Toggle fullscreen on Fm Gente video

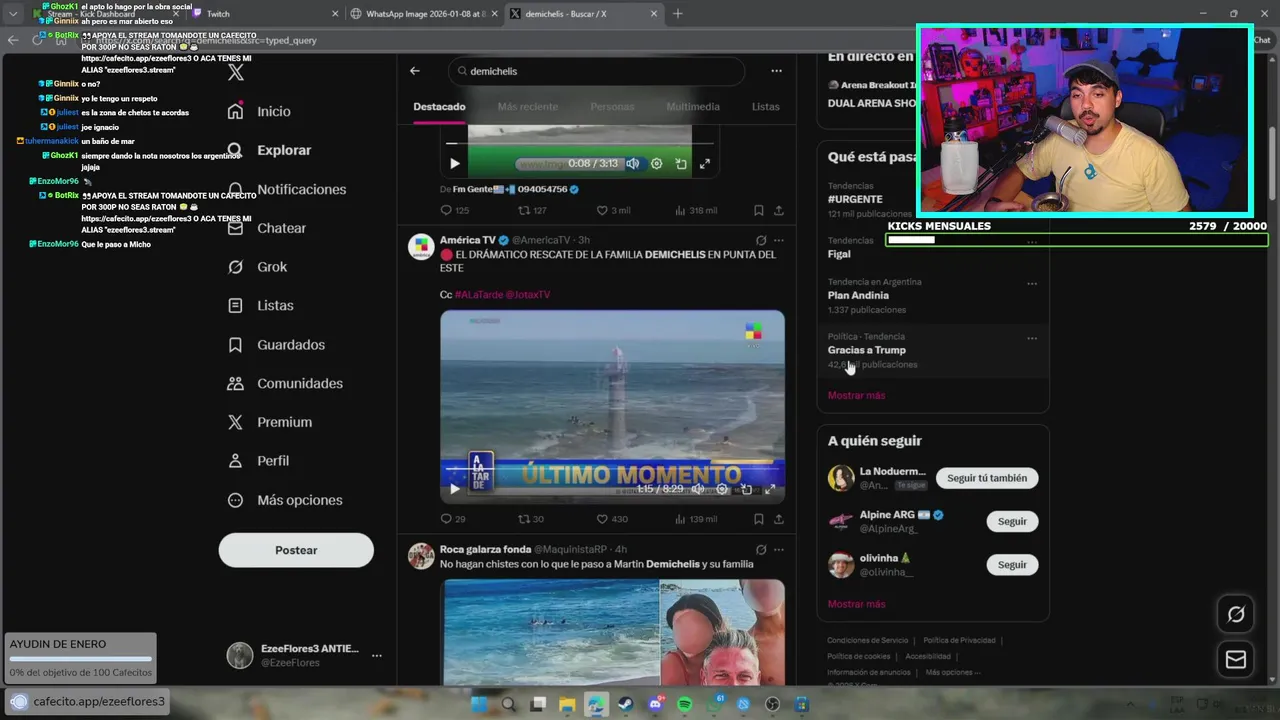[705, 164]
